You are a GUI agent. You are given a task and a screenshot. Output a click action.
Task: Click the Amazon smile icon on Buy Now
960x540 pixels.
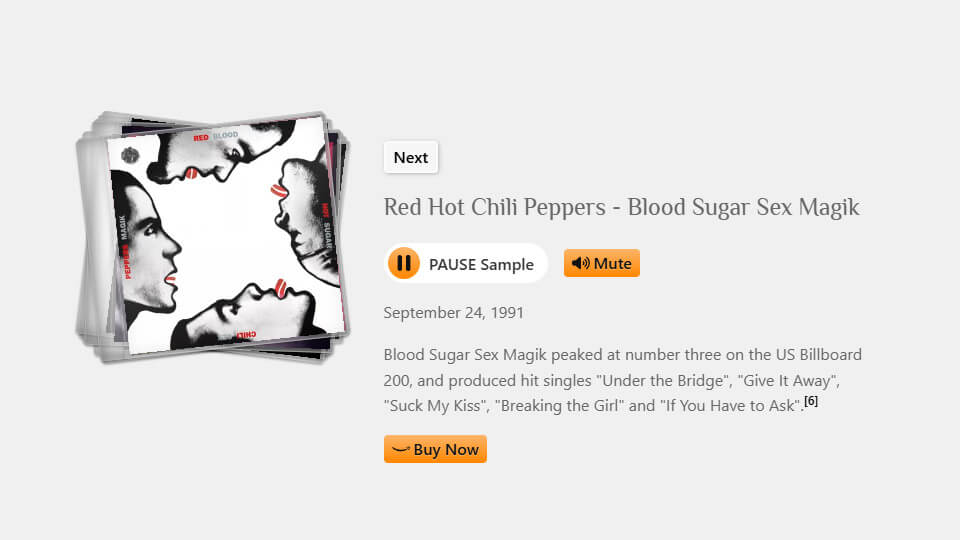coord(400,449)
